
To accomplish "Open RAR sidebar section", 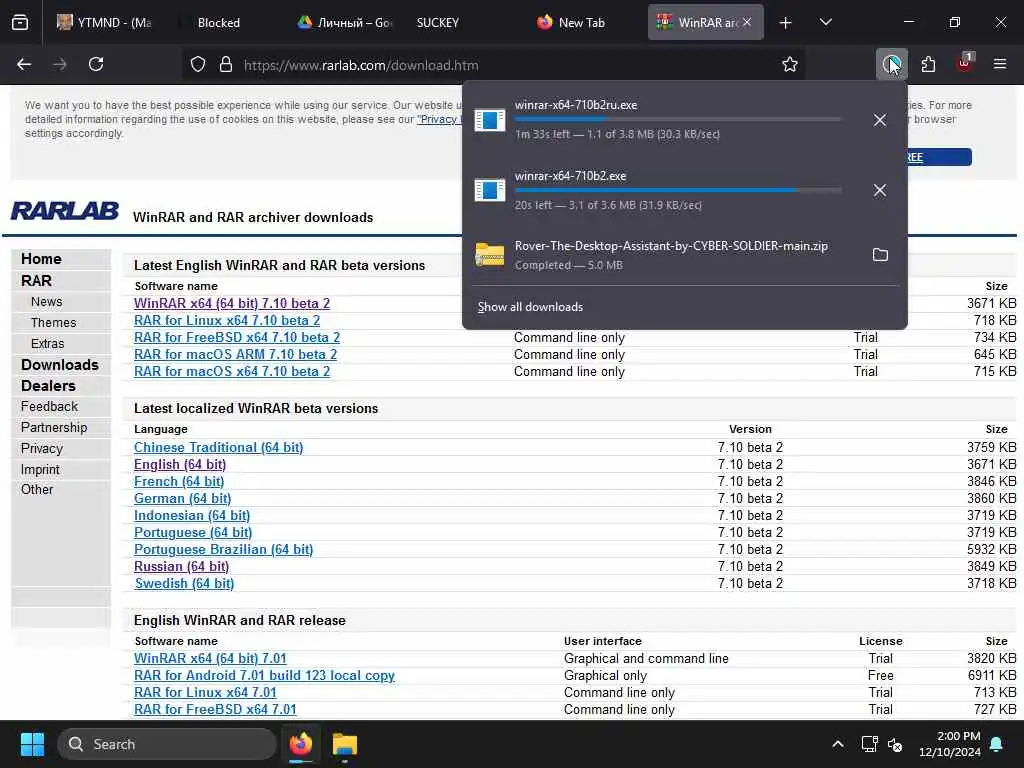I will click(x=36, y=281).
